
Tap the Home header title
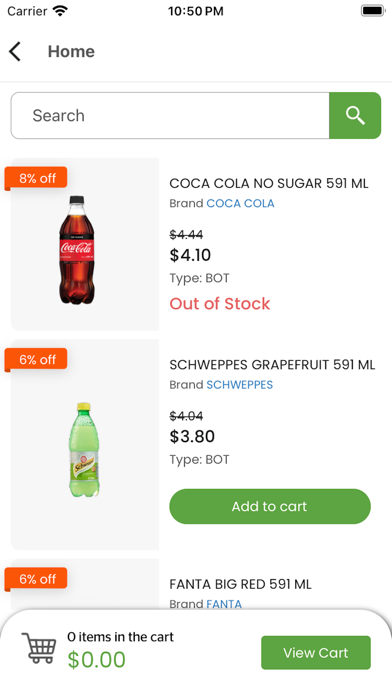pos(71,51)
